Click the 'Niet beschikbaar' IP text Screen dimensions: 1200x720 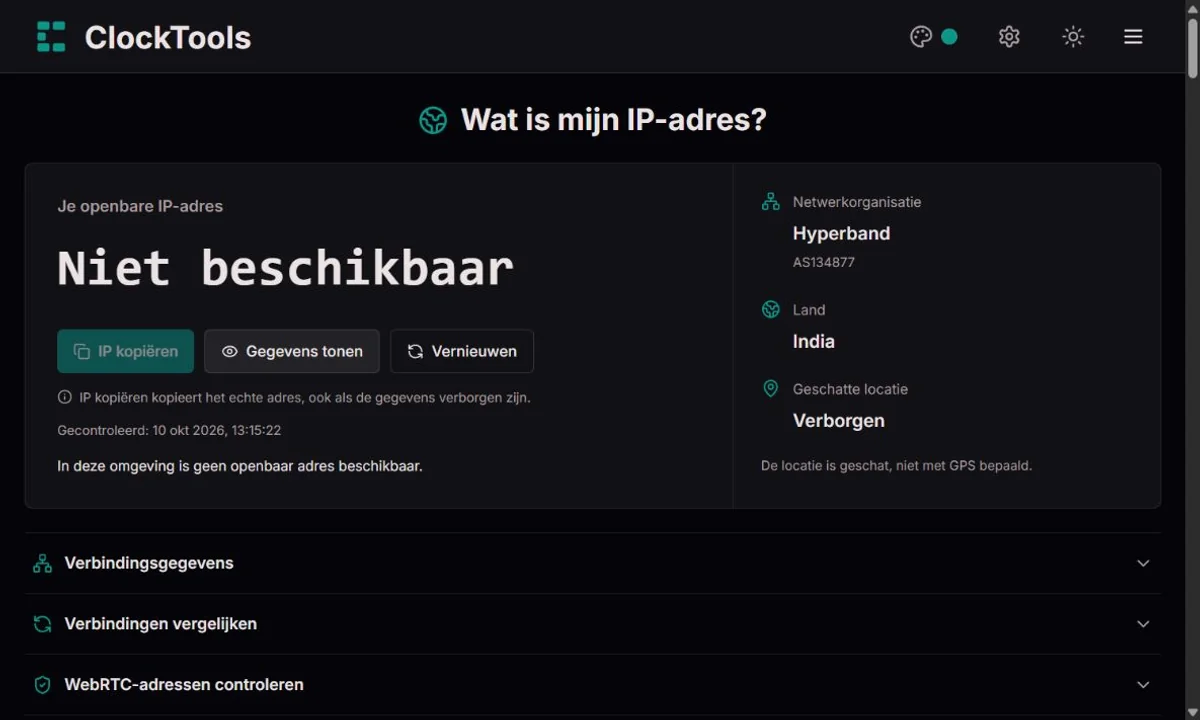pyautogui.click(x=286, y=268)
